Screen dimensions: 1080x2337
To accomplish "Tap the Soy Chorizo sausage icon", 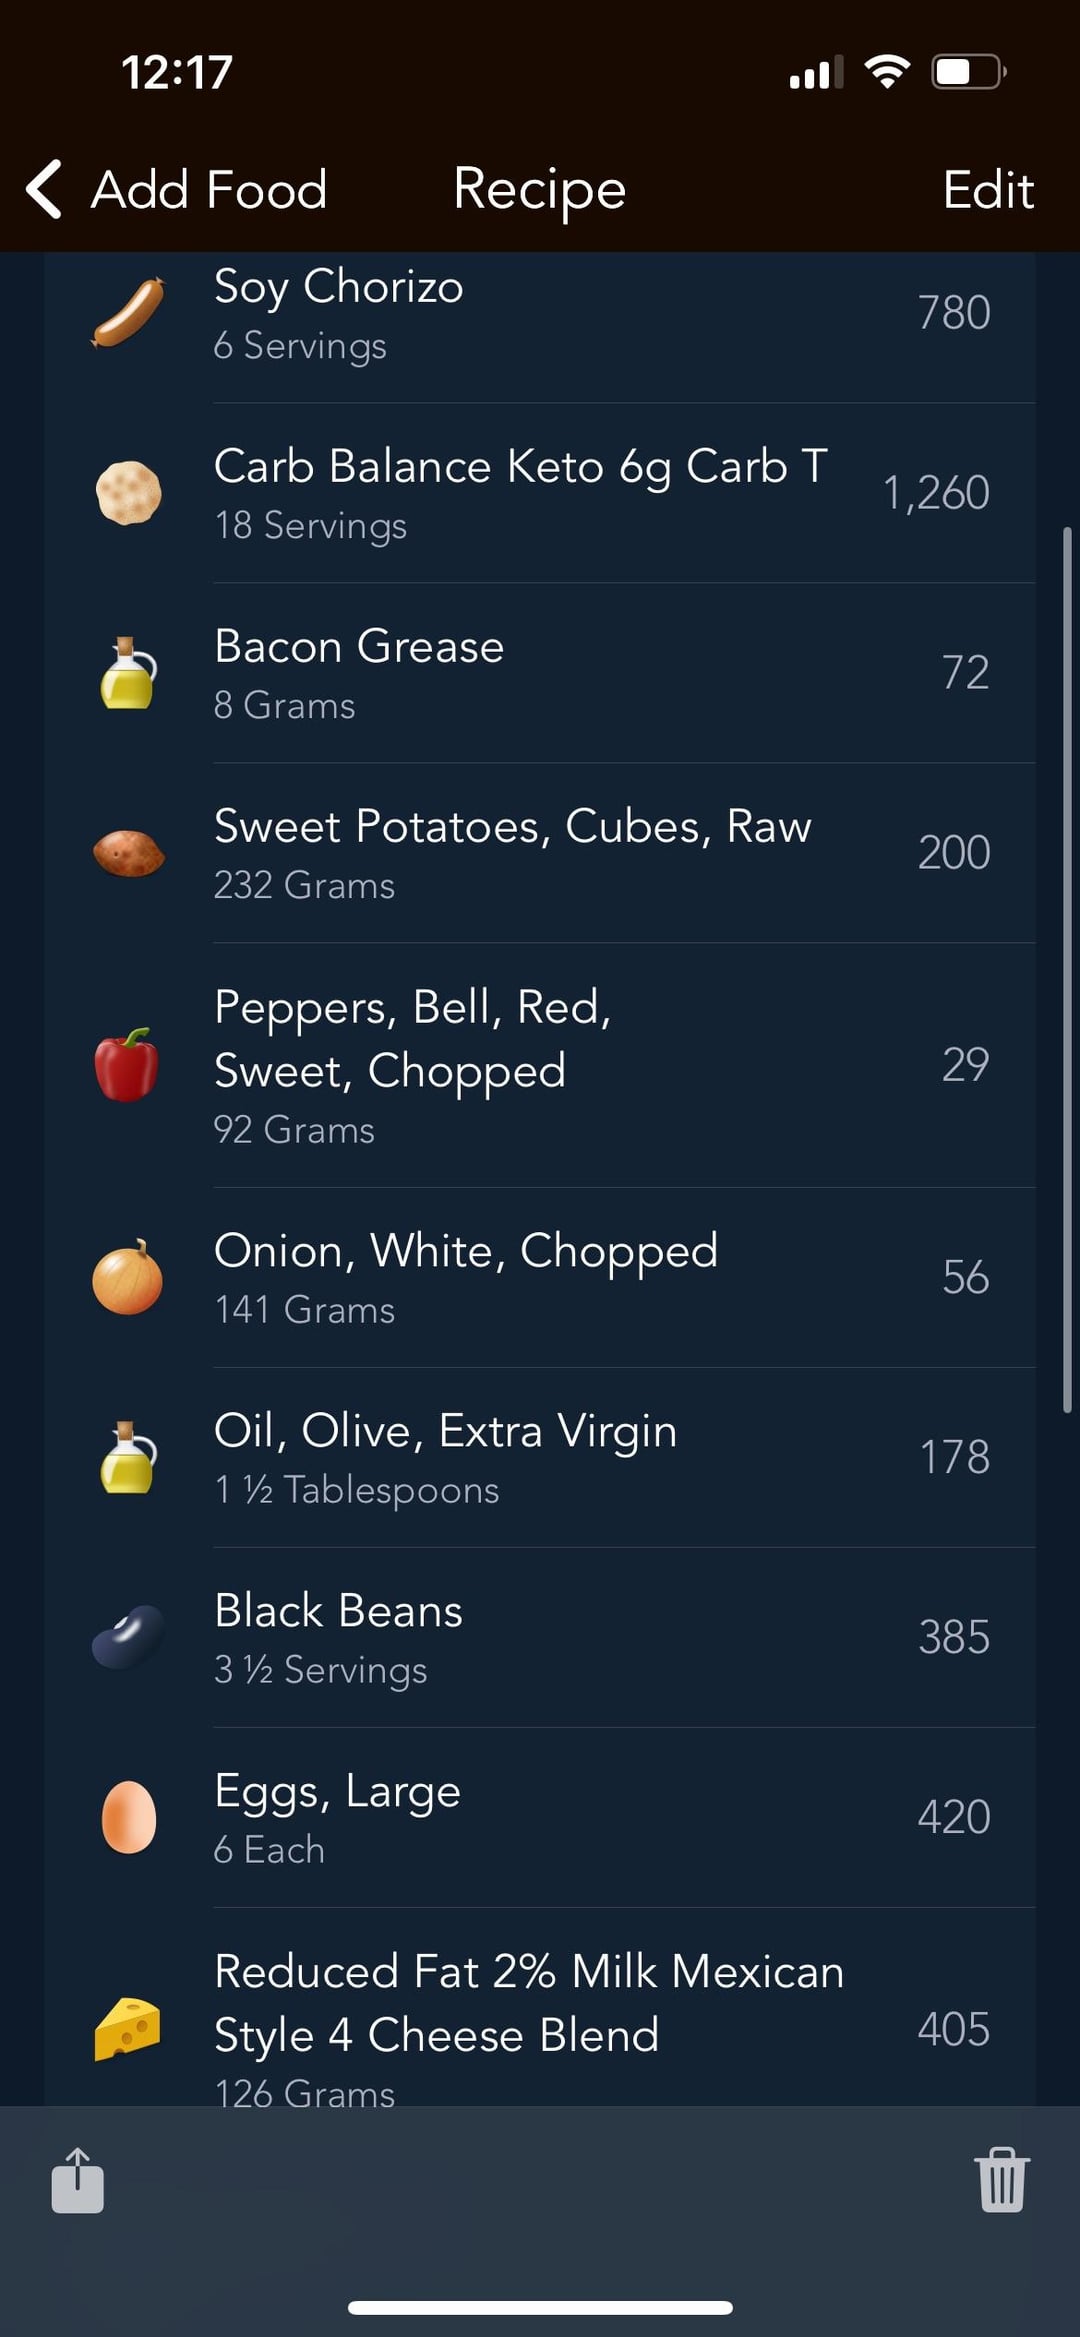I will [x=128, y=313].
